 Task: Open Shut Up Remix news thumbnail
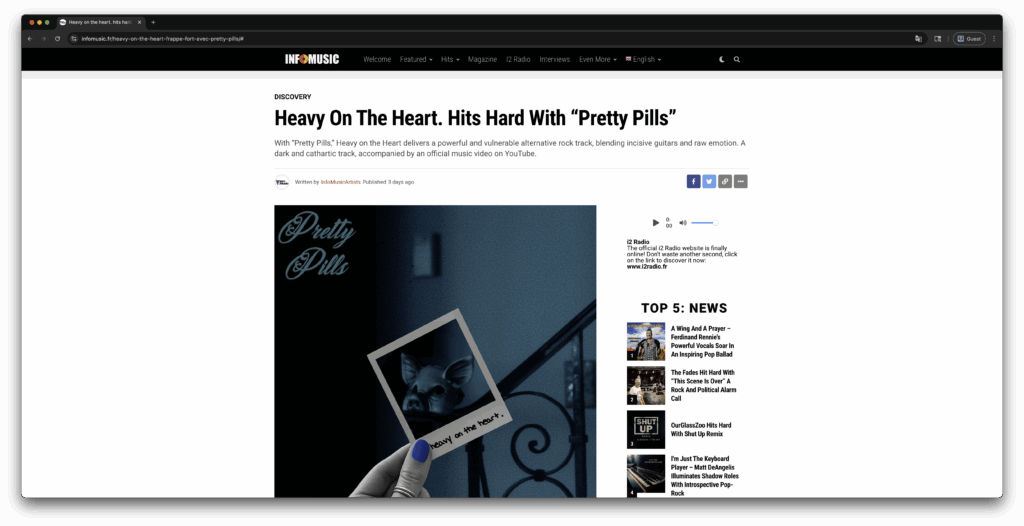click(x=646, y=429)
